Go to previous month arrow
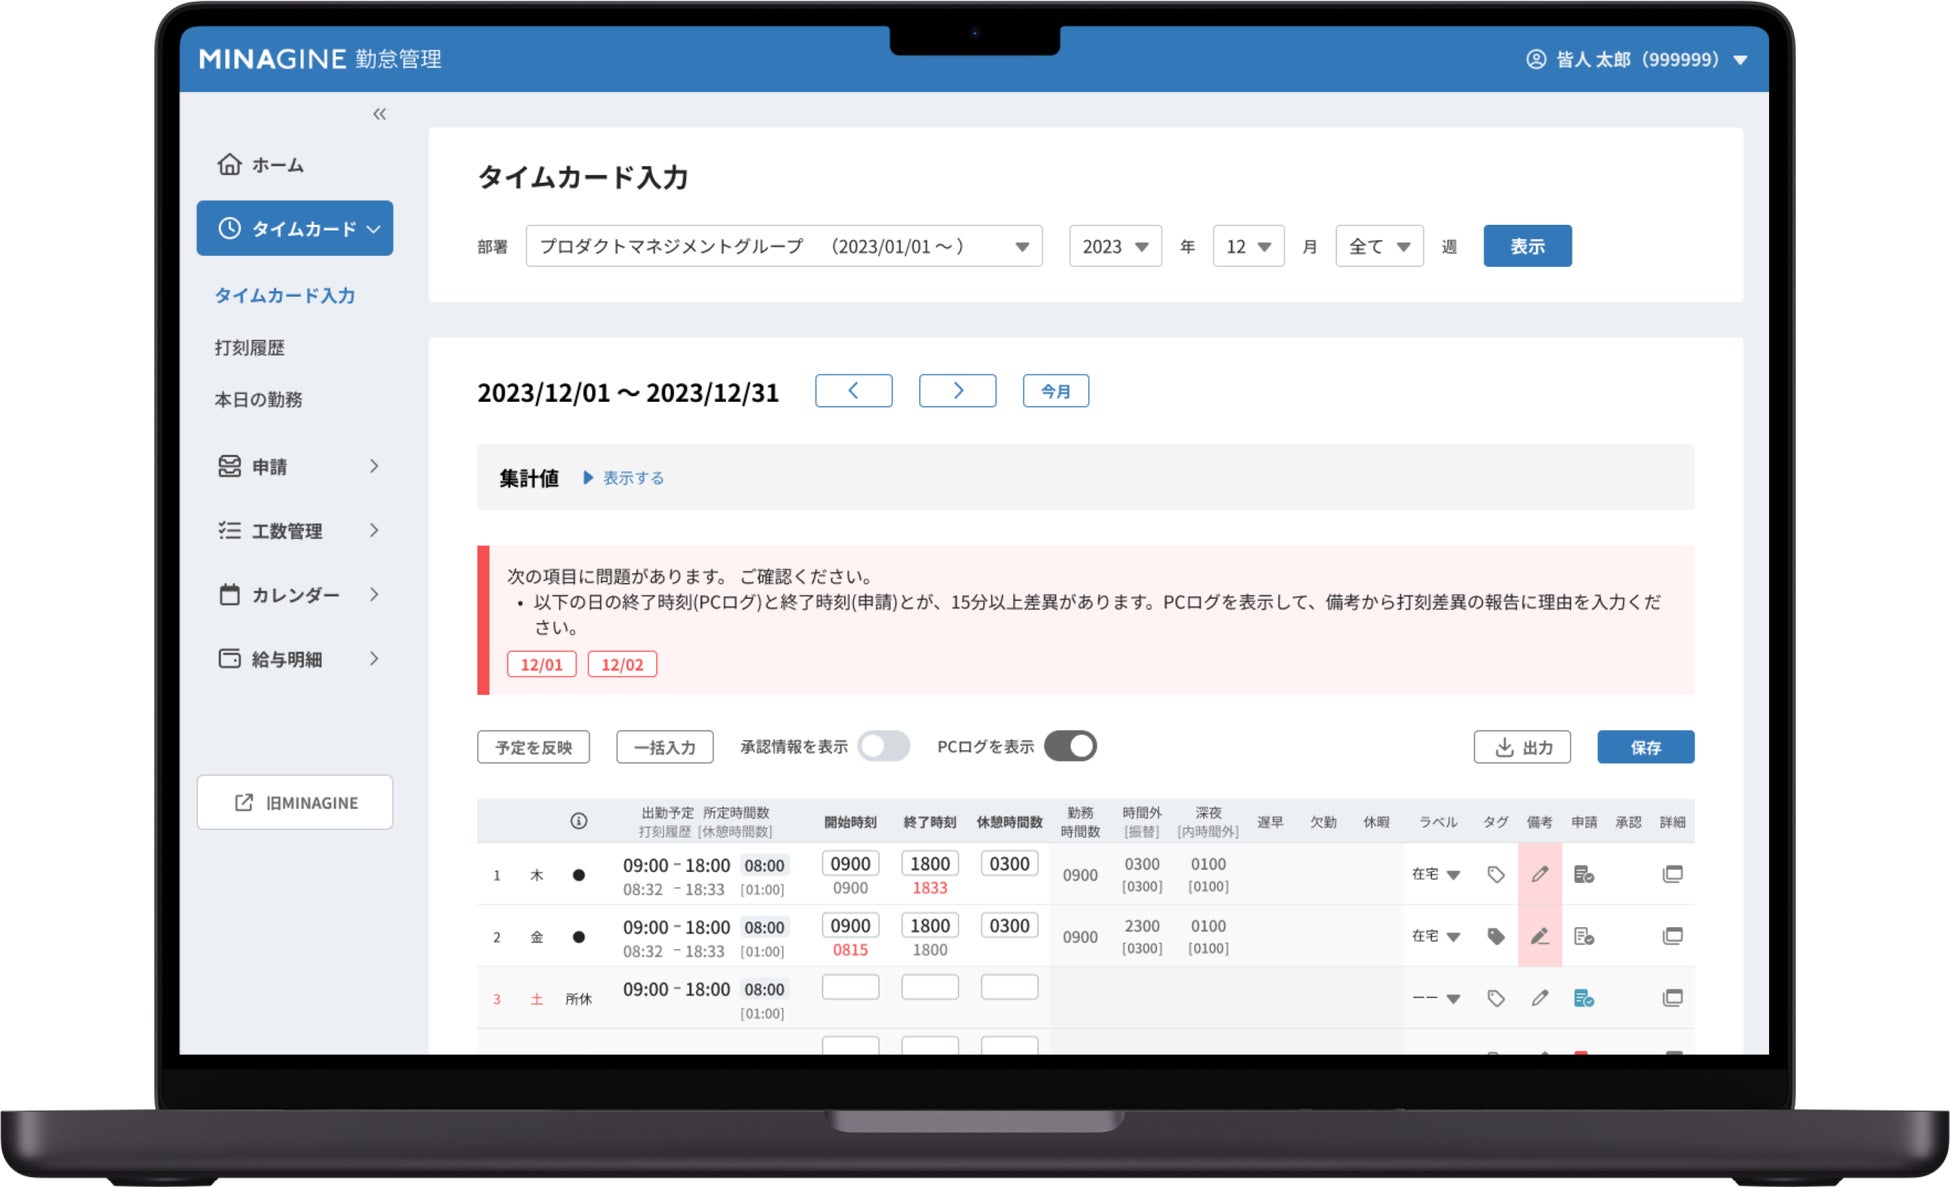The width and height of the screenshot is (1950, 1188). point(853,391)
